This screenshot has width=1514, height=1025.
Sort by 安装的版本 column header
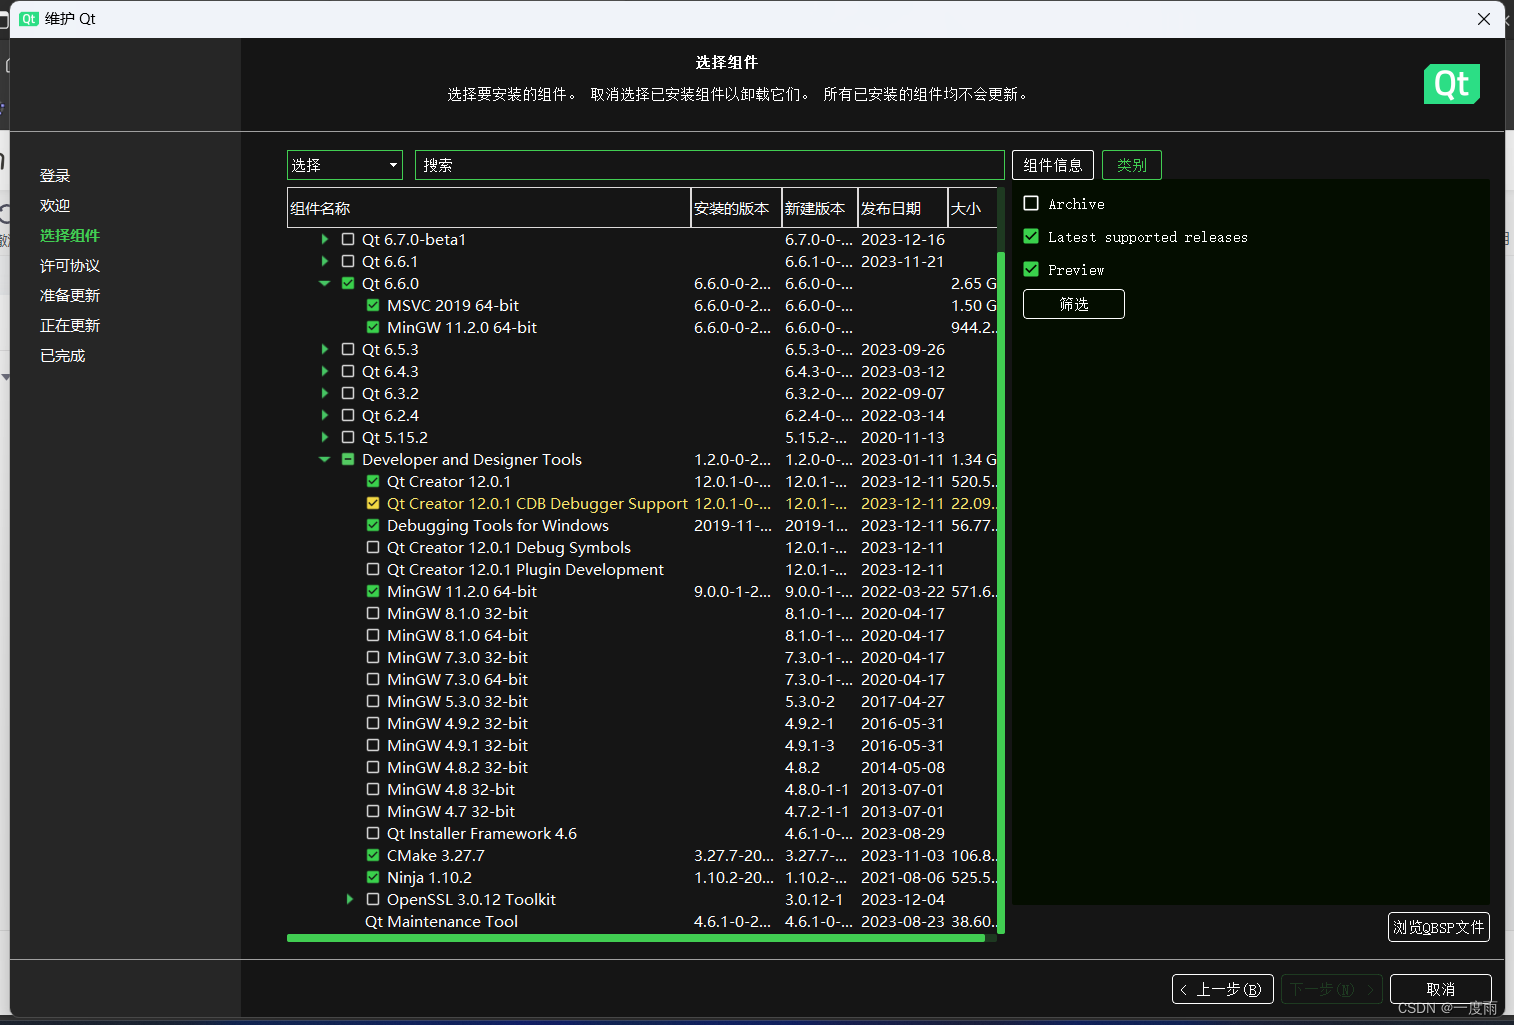pos(736,208)
